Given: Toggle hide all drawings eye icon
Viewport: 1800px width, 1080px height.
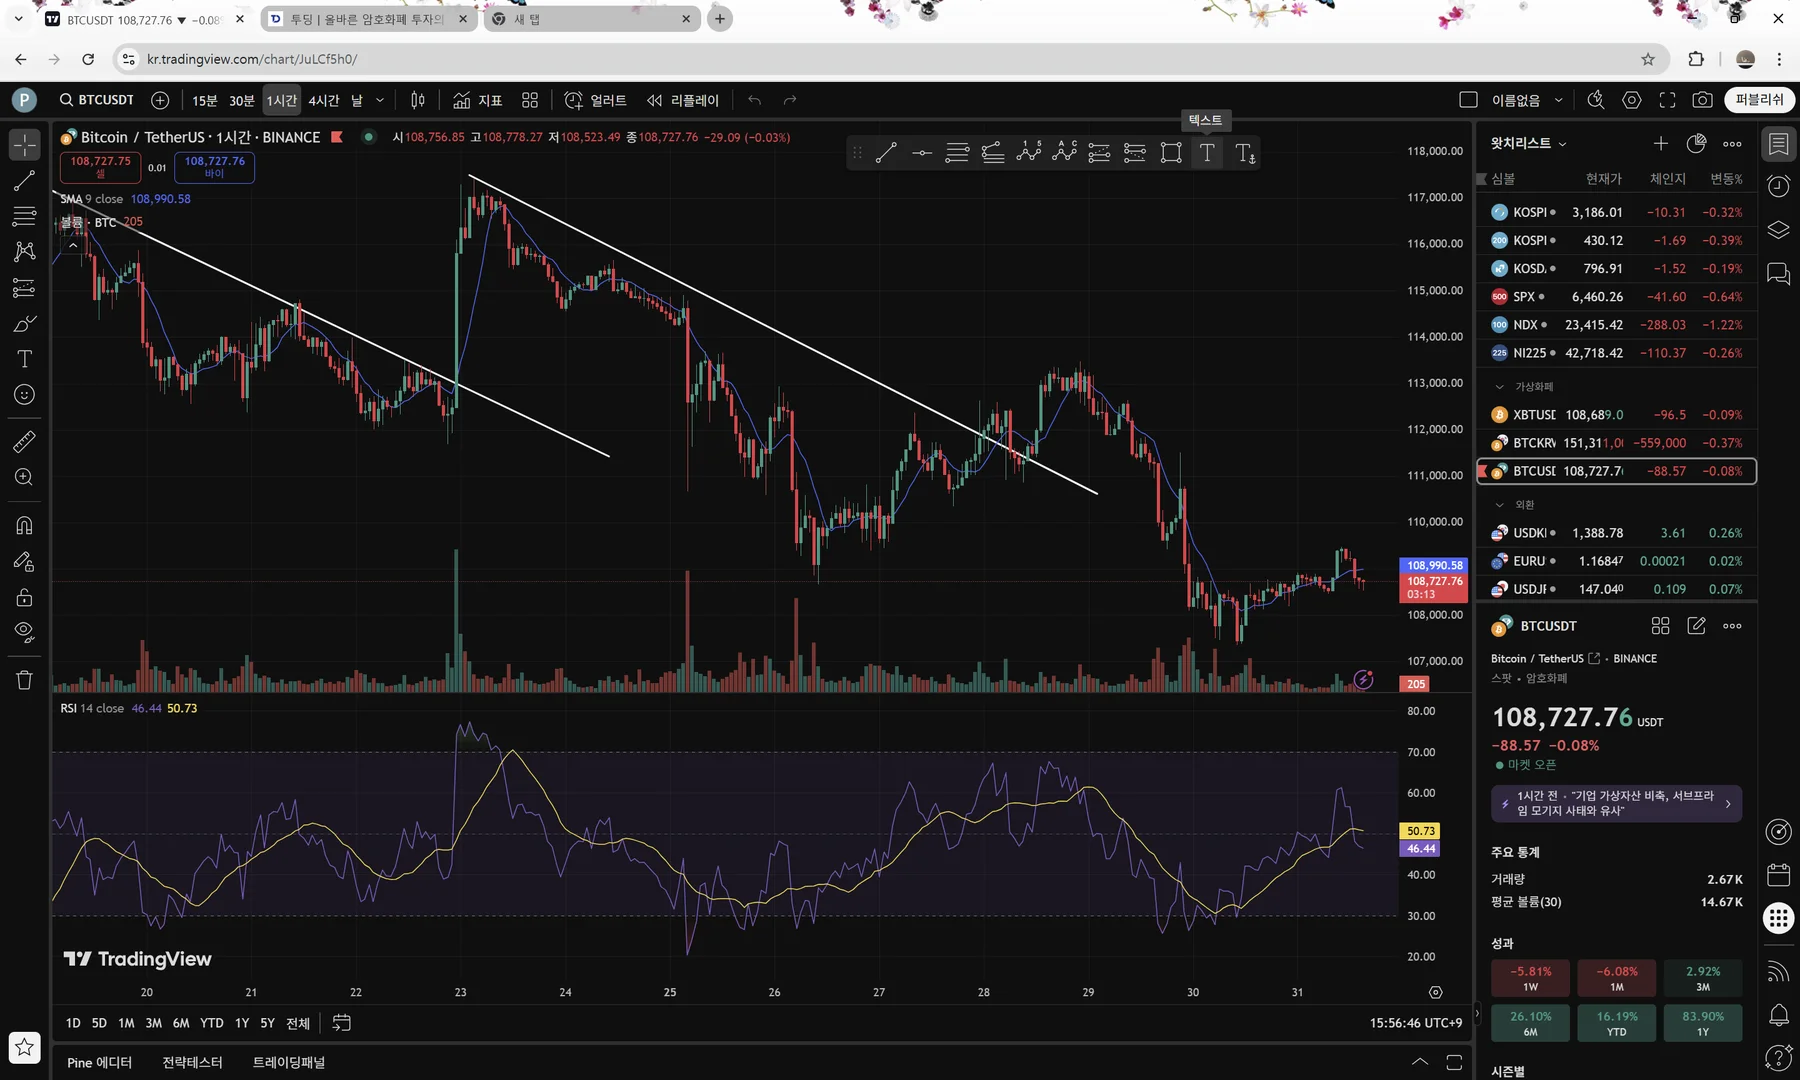Looking at the screenshot, I should click(x=24, y=632).
